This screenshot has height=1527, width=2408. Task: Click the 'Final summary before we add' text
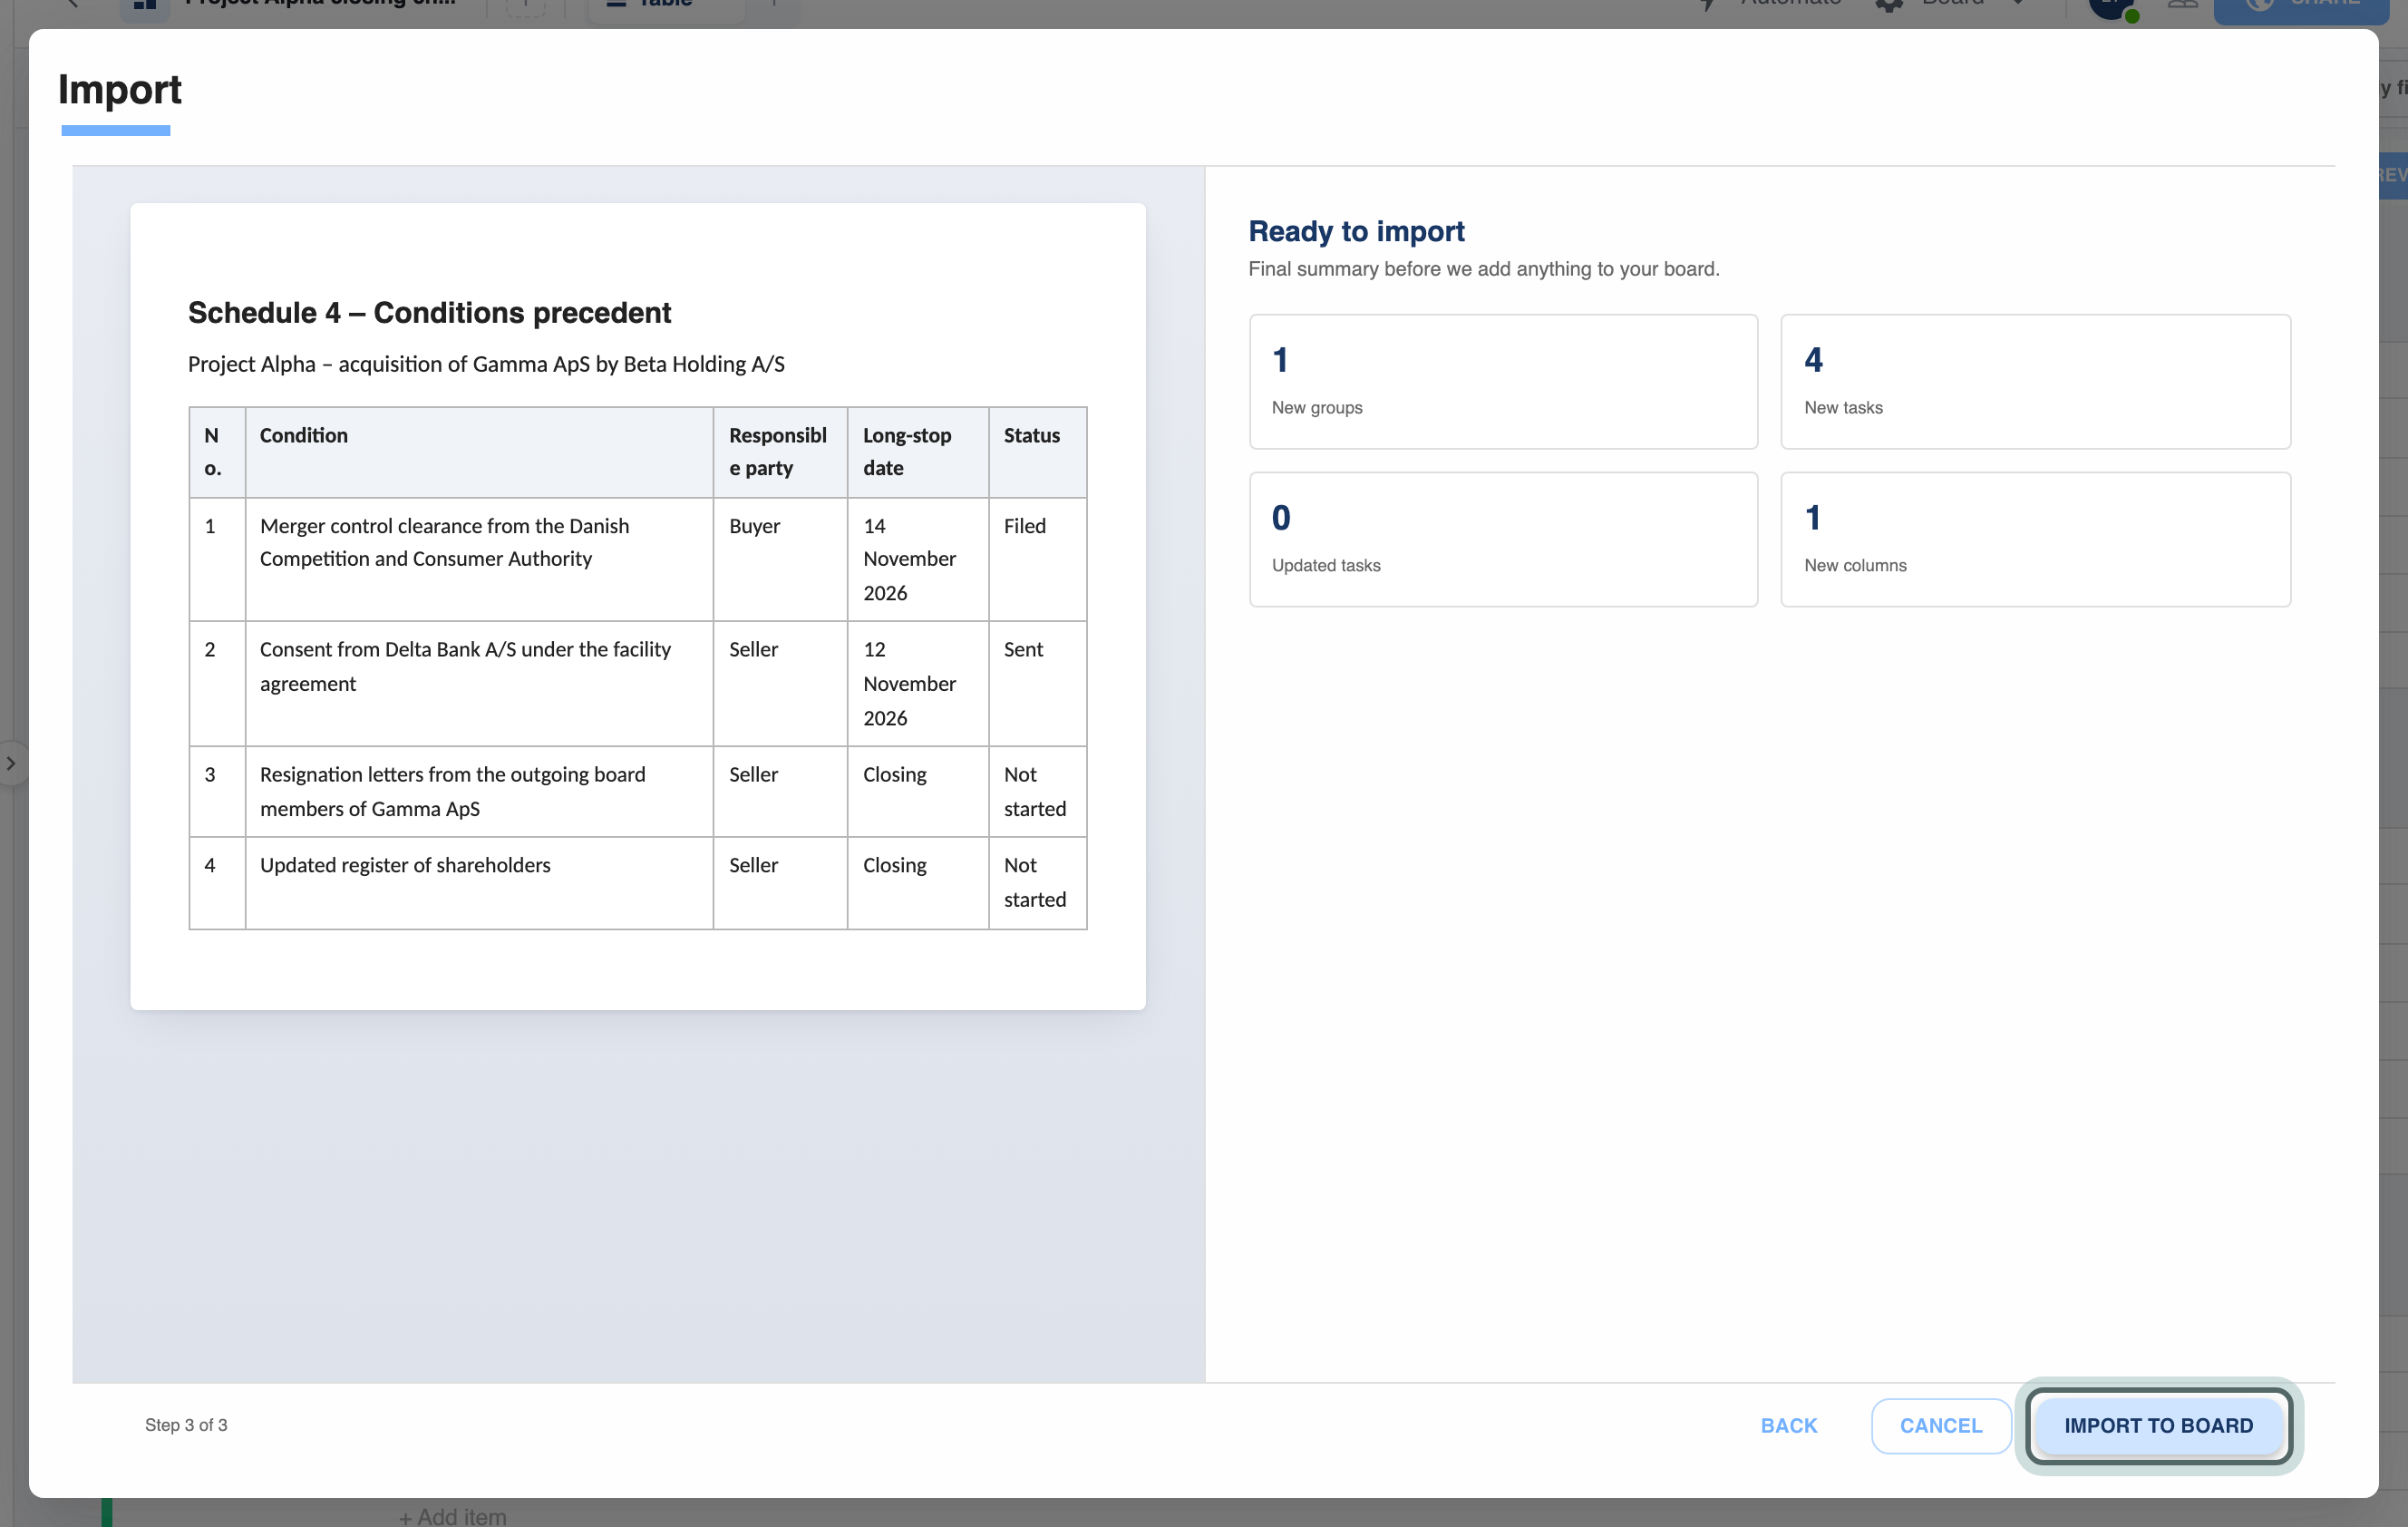pyautogui.click(x=1484, y=269)
